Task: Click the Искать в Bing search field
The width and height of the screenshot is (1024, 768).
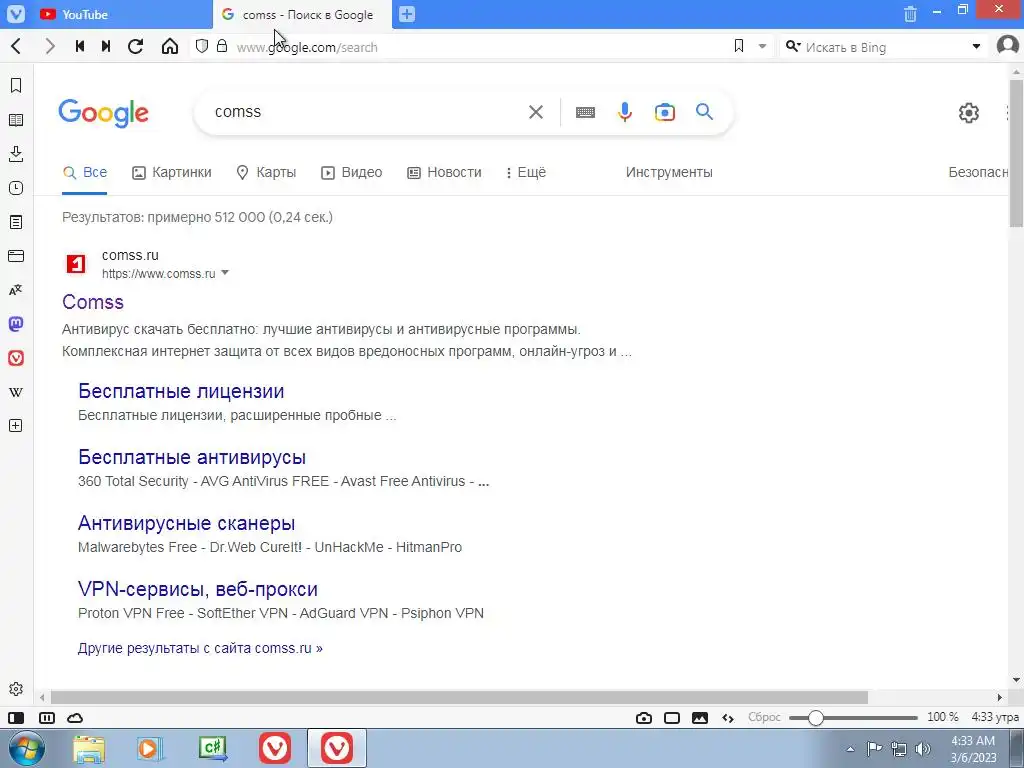Action: 885,47
